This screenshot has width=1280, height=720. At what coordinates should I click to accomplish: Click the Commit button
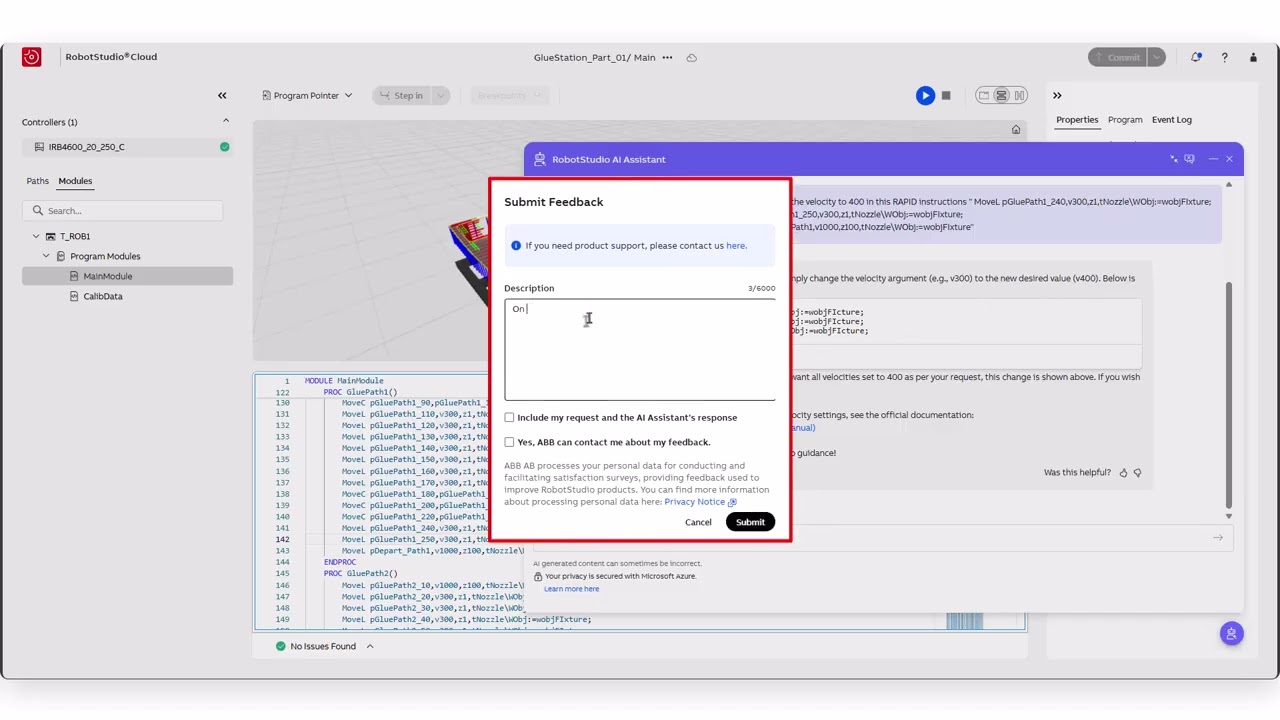[x=1117, y=57]
